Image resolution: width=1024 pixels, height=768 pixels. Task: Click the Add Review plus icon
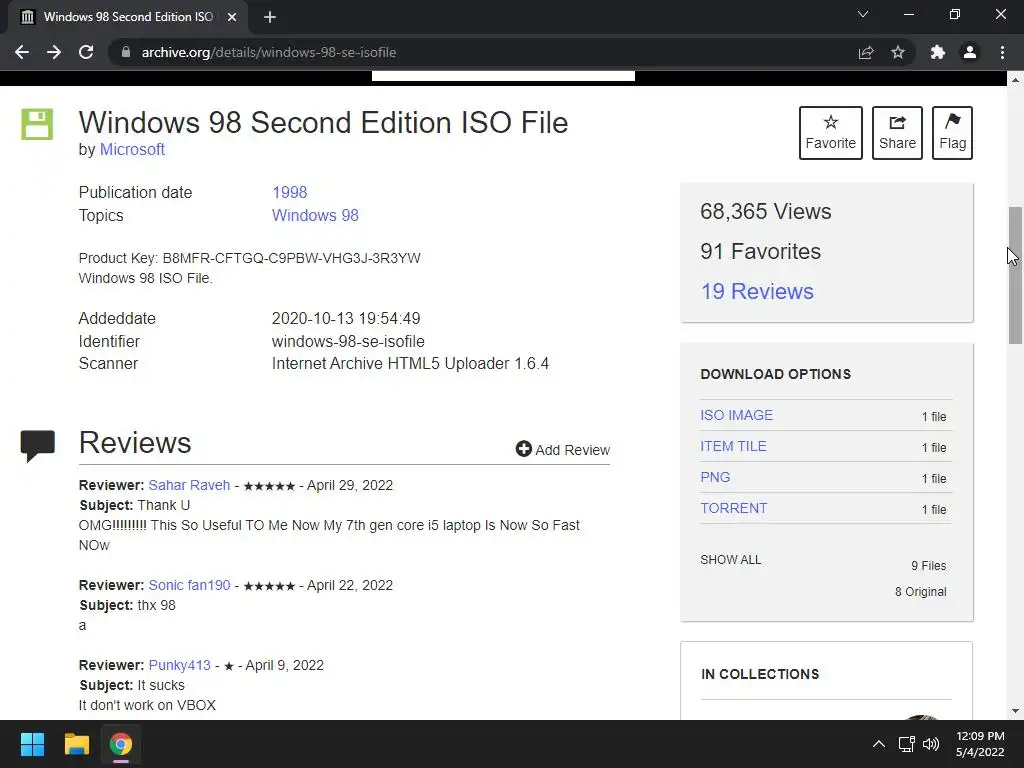[x=524, y=449]
